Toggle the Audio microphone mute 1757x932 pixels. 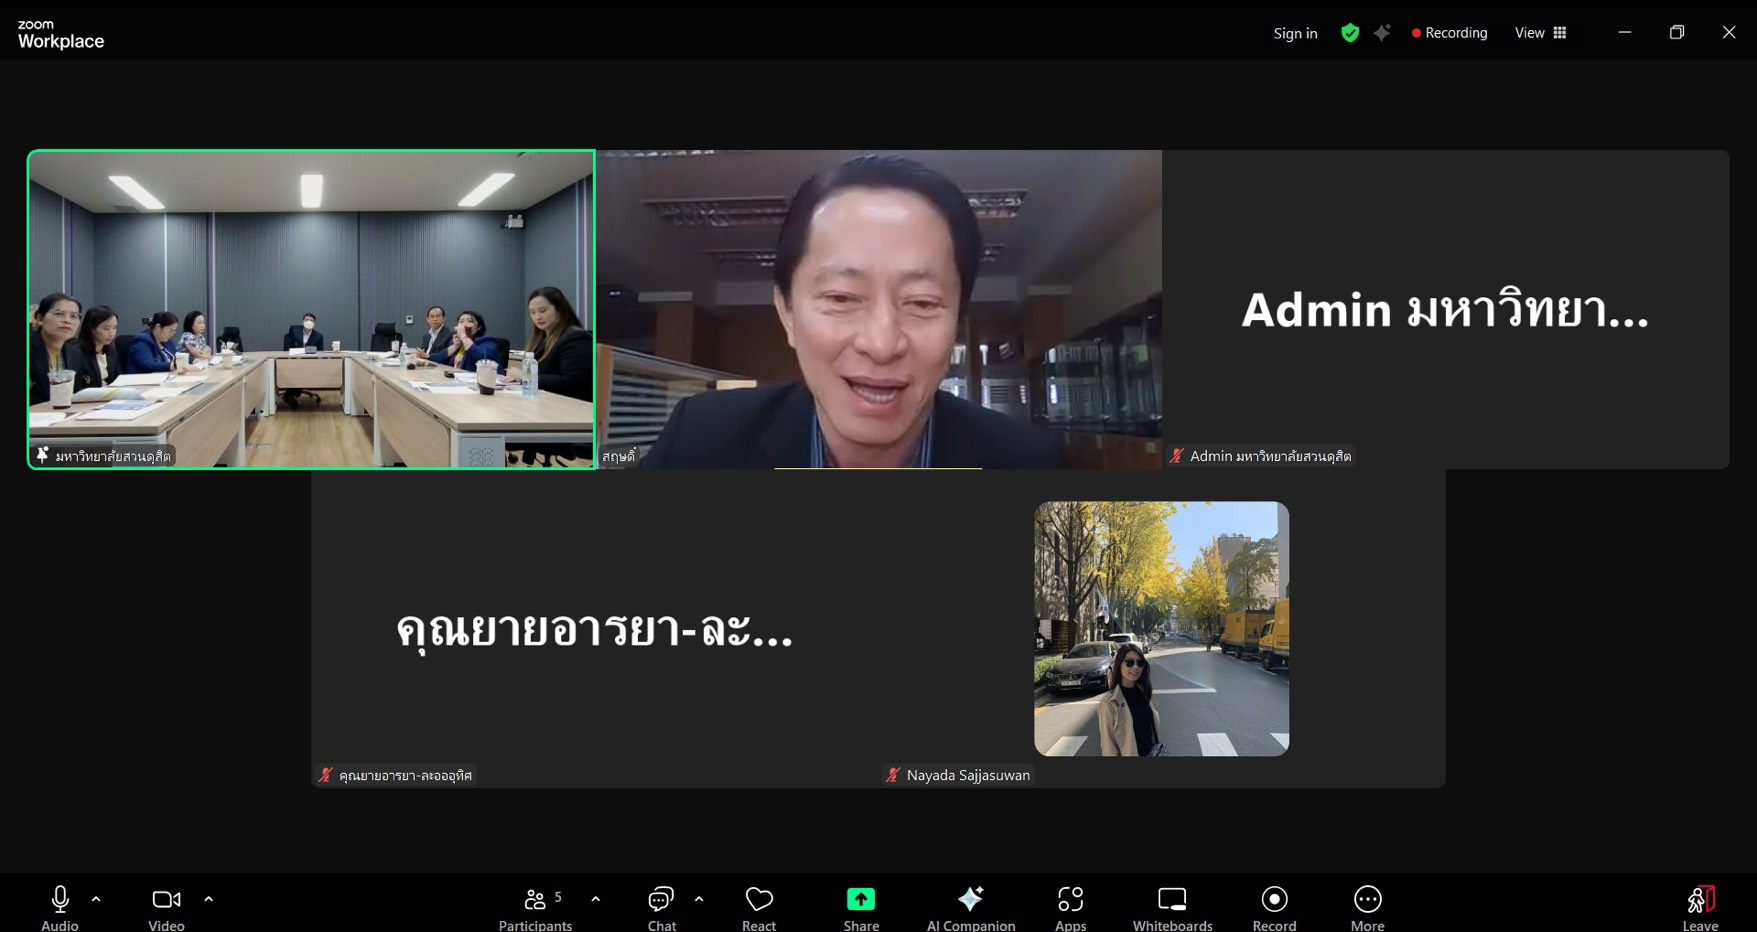point(60,901)
